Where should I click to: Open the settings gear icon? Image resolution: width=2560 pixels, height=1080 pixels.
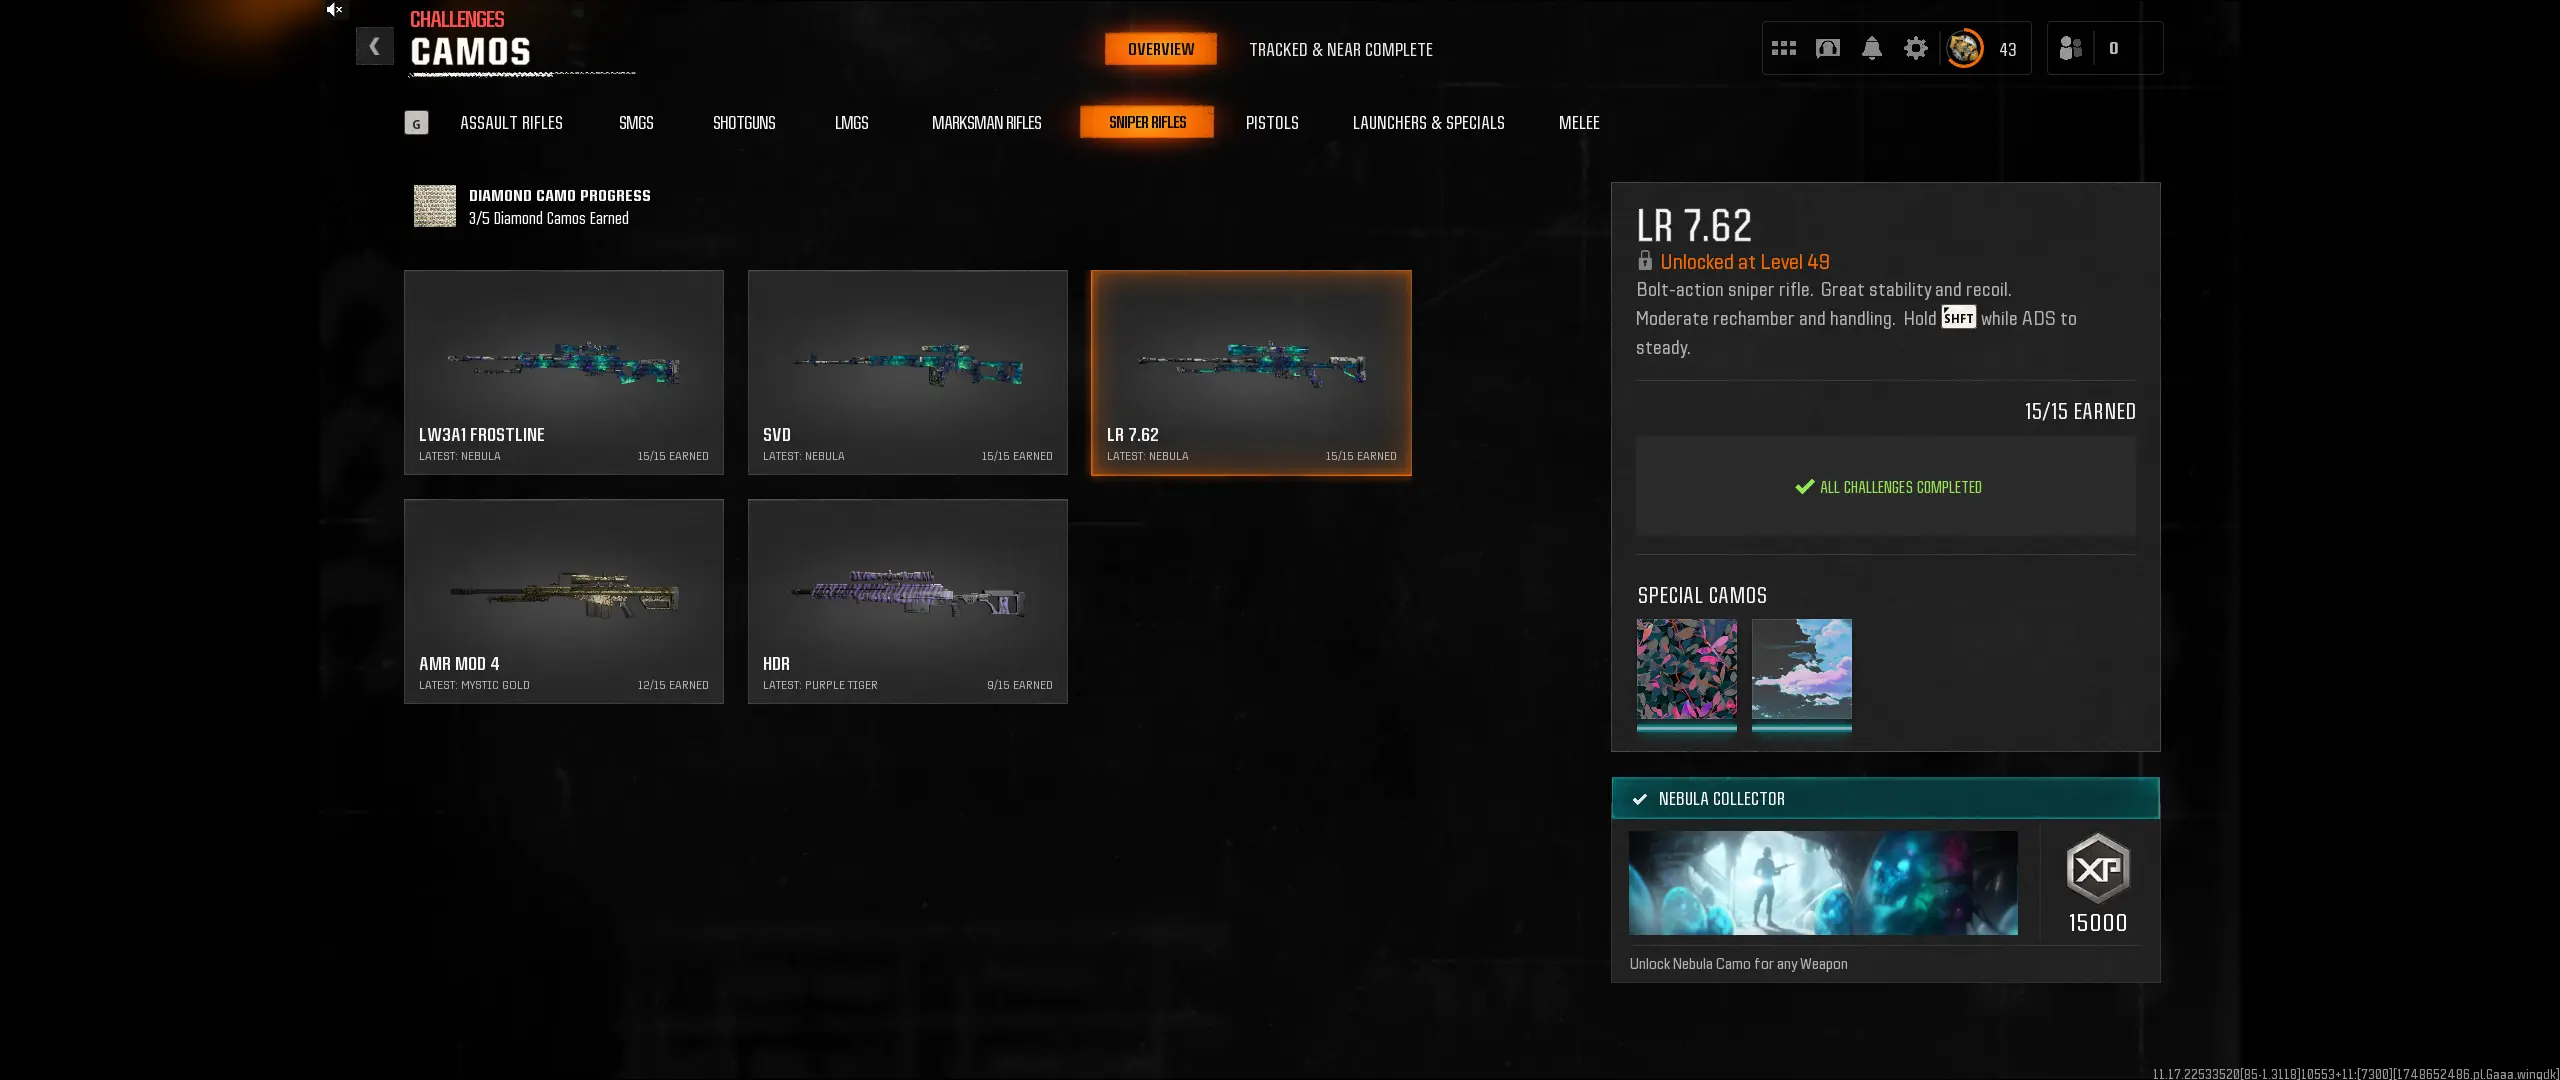pyautogui.click(x=1915, y=48)
